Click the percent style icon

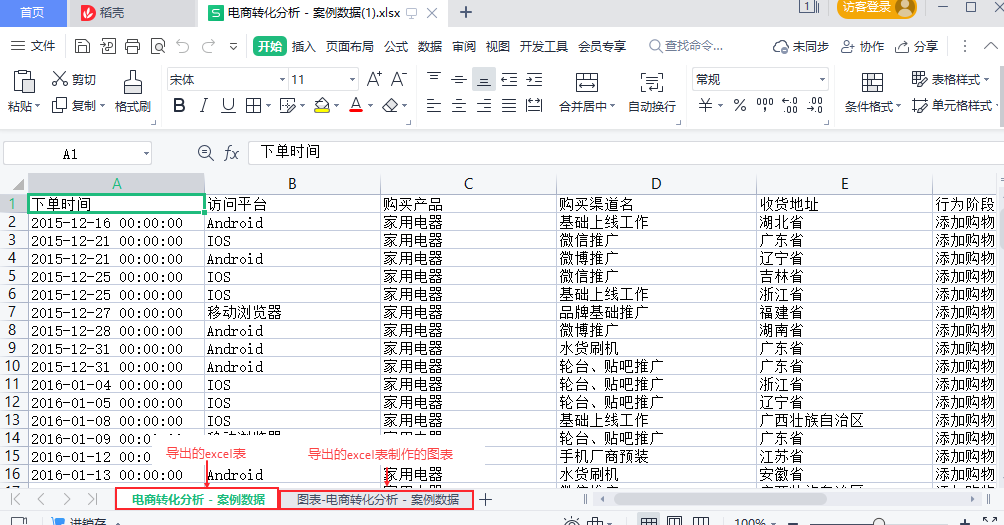point(740,105)
